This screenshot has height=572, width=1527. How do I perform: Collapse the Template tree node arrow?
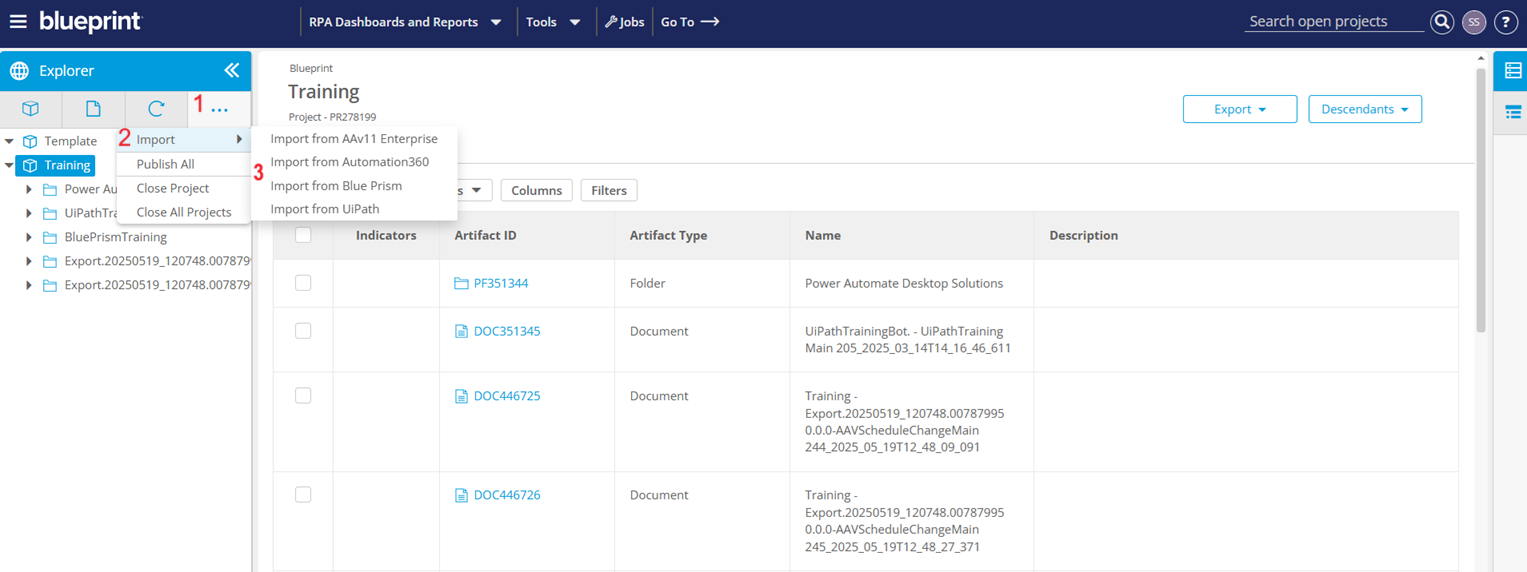[x=9, y=141]
